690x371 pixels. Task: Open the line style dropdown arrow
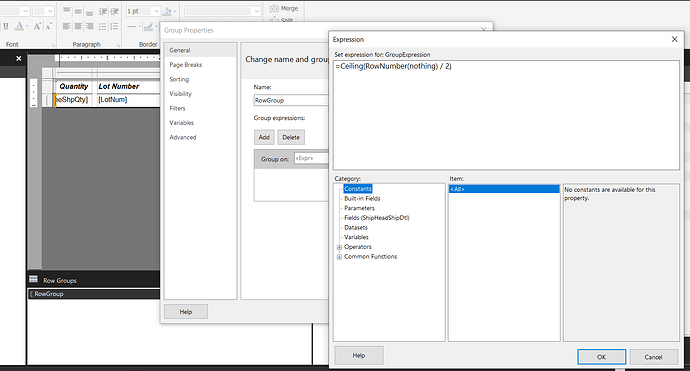tap(139, 26)
